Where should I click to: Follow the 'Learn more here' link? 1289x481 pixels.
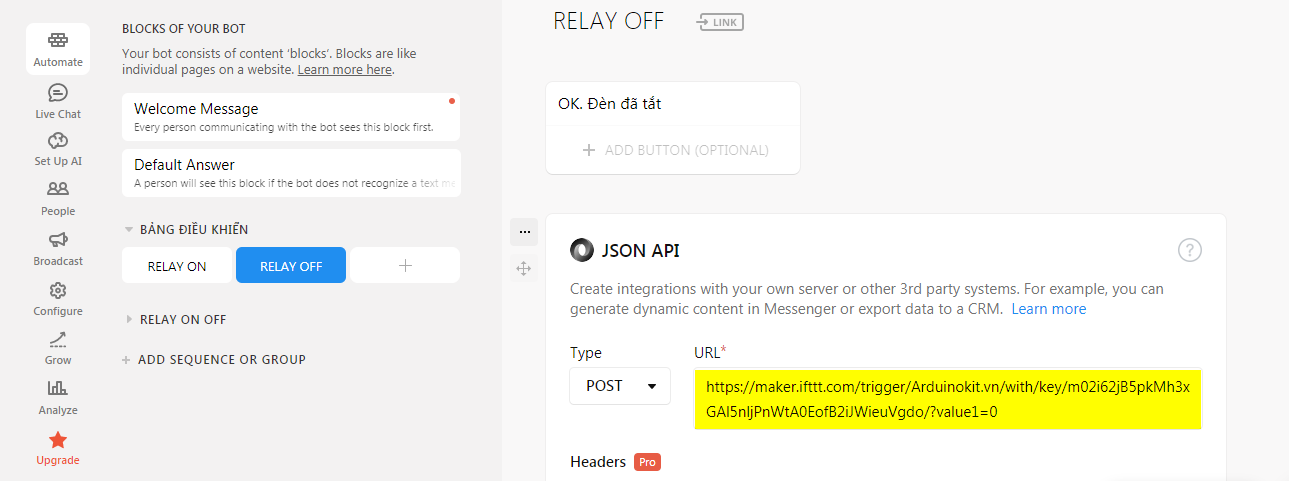click(x=344, y=70)
